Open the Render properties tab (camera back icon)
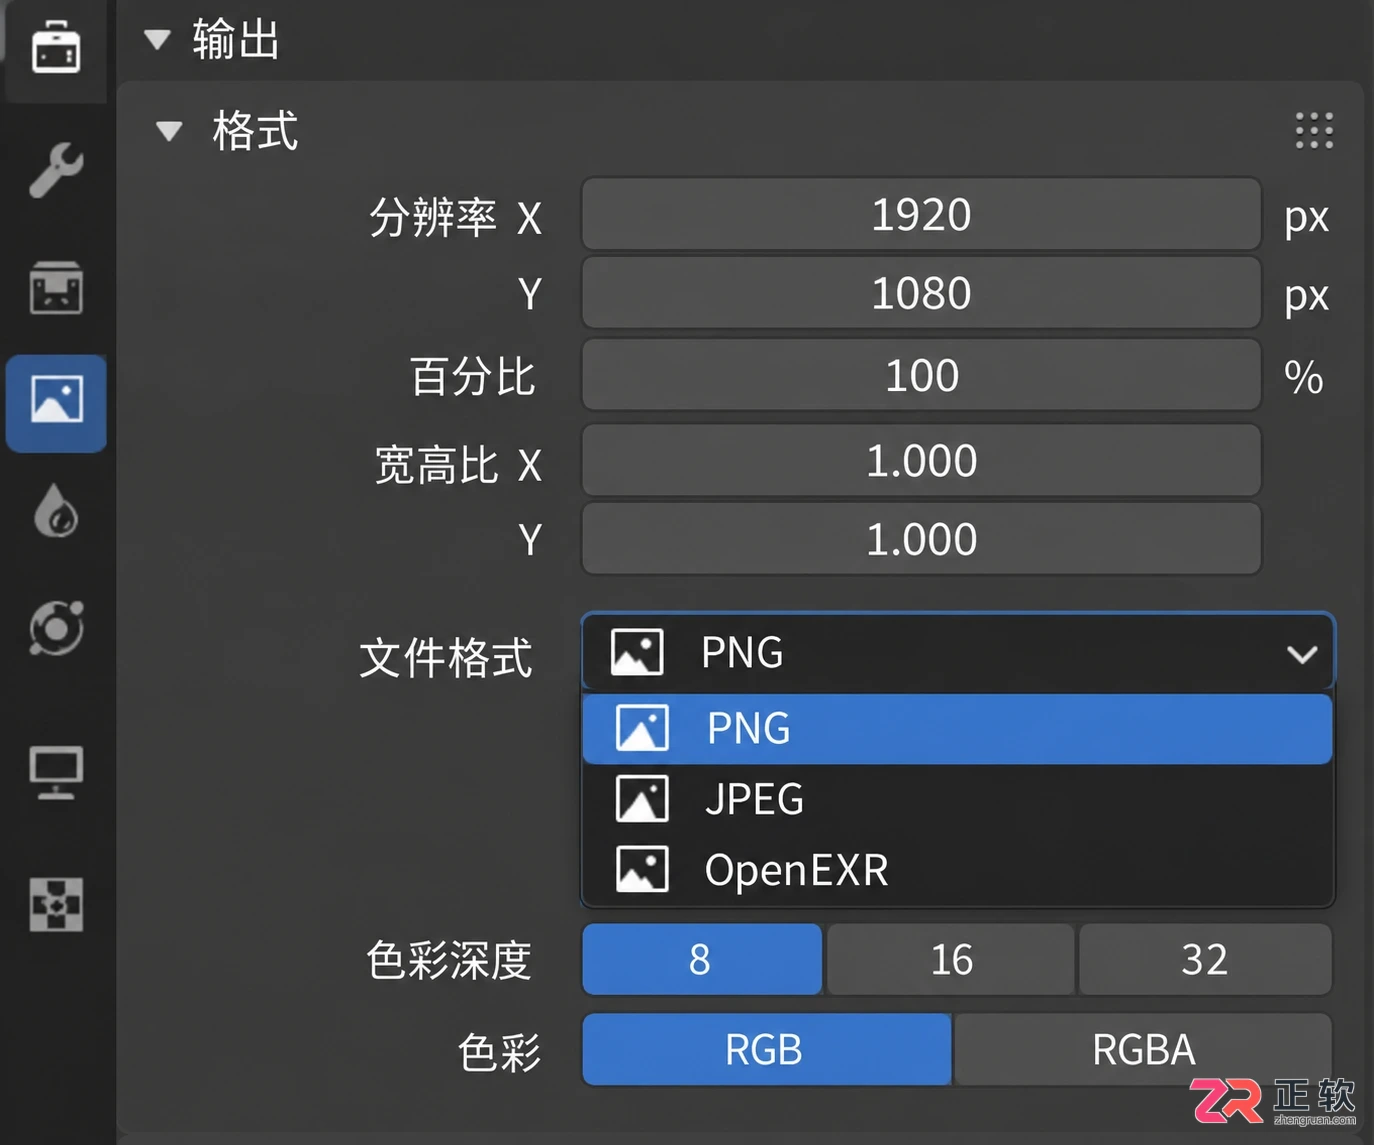Viewport: 1374px width, 1145px height. [x=56, y=288]
